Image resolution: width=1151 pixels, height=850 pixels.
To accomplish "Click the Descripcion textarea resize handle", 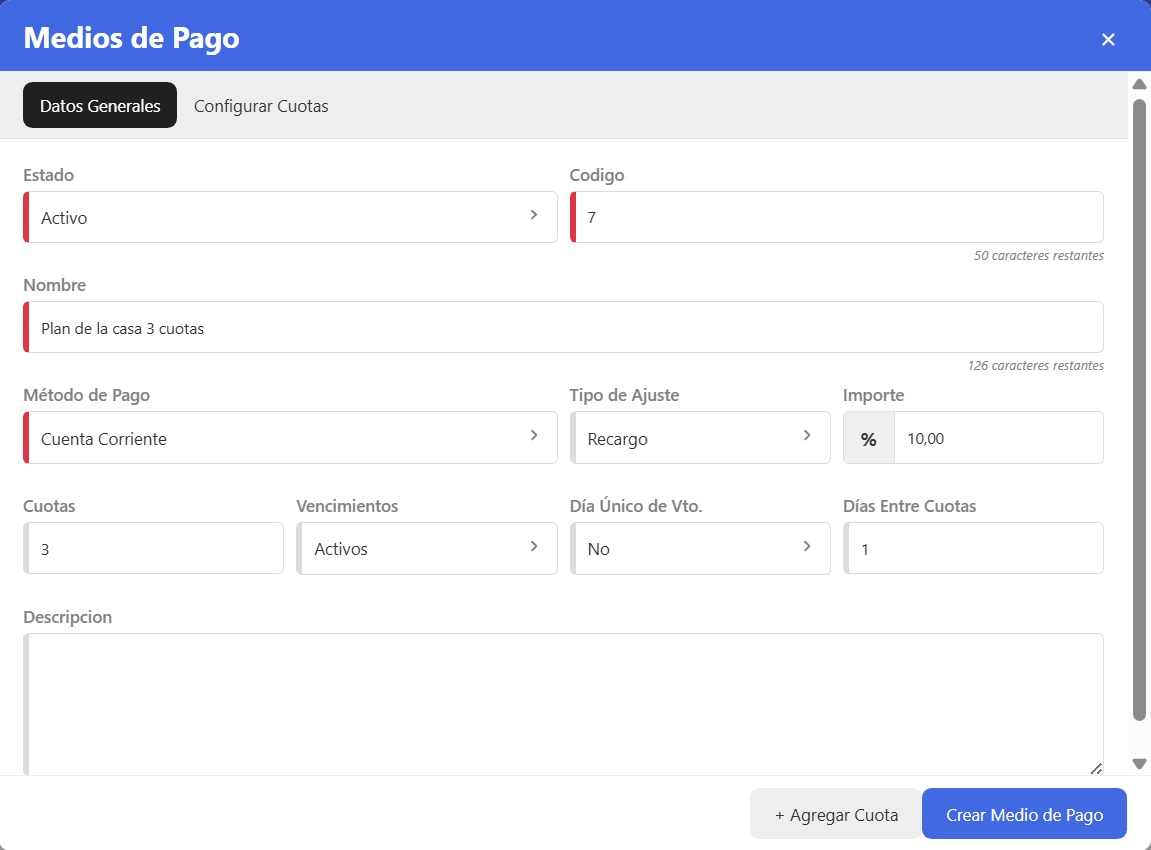I will click(x=1095, y=768).
